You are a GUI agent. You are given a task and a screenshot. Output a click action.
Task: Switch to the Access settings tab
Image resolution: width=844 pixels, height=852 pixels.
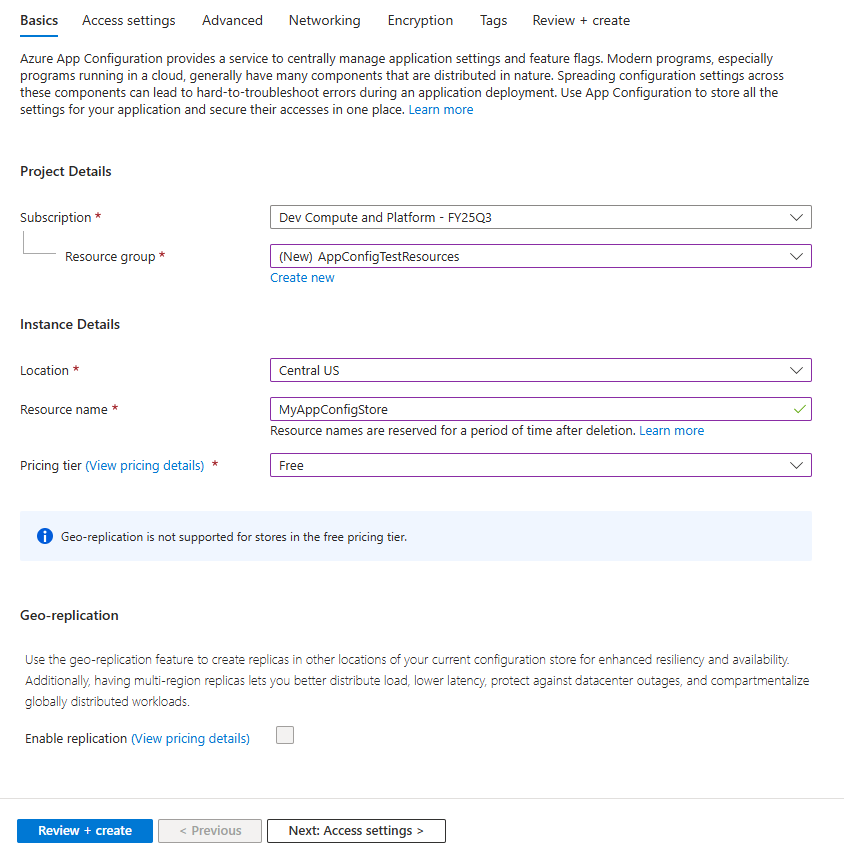pyautogui.click(x=128, y=20)
